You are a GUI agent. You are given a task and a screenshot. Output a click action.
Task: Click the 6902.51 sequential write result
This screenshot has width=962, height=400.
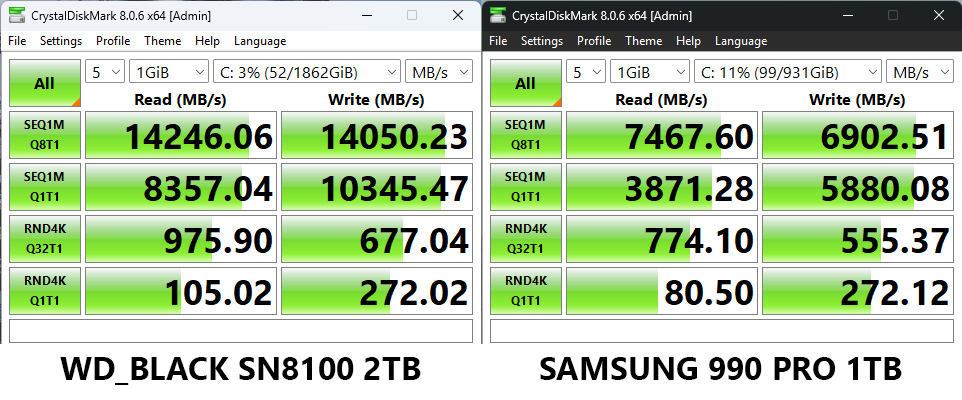click(x=858, y=136)
